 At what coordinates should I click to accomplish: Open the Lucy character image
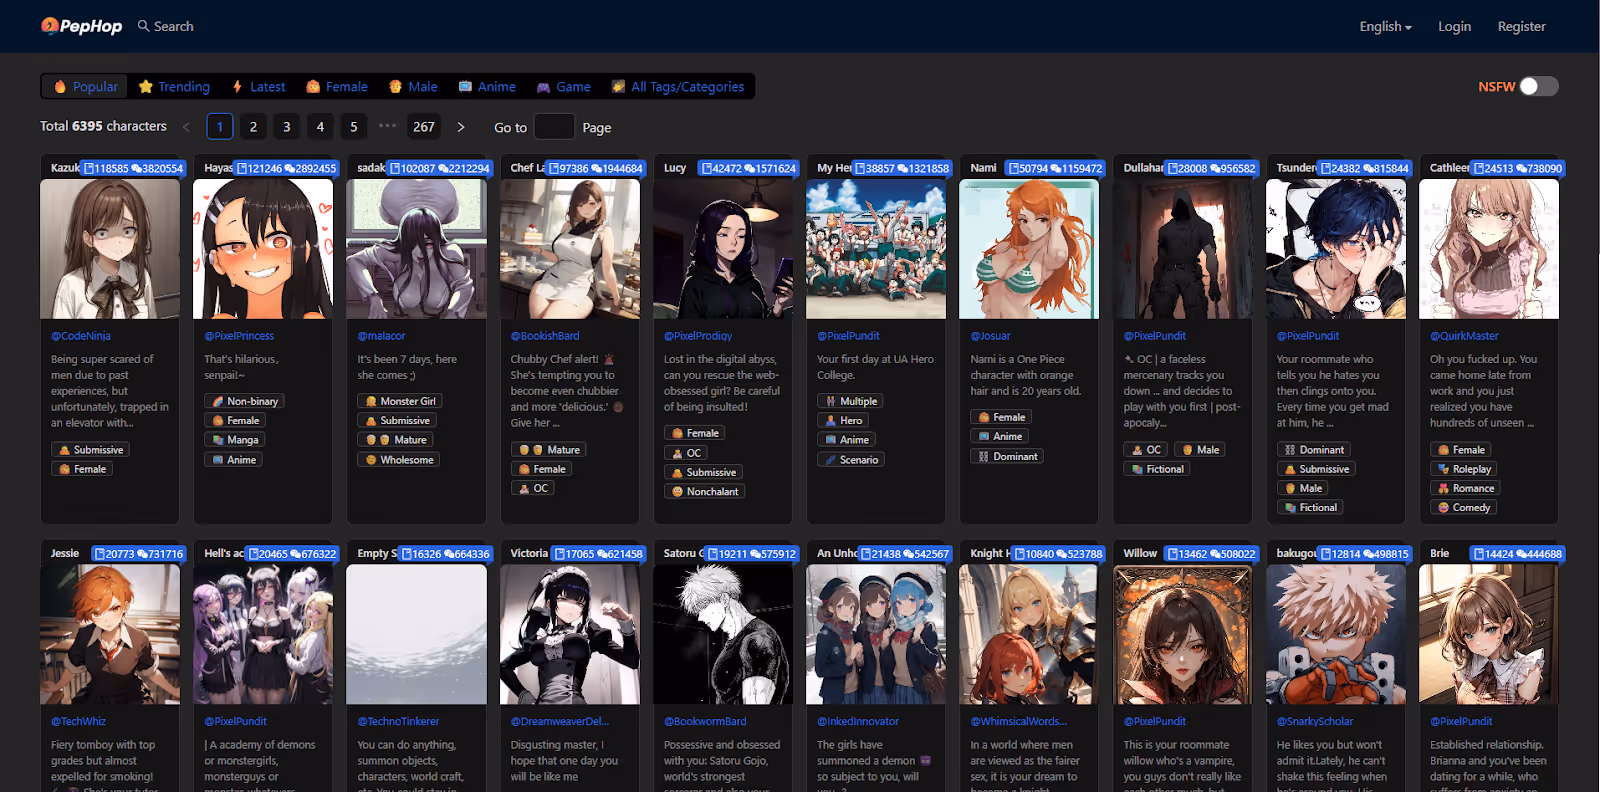[723, 249]
